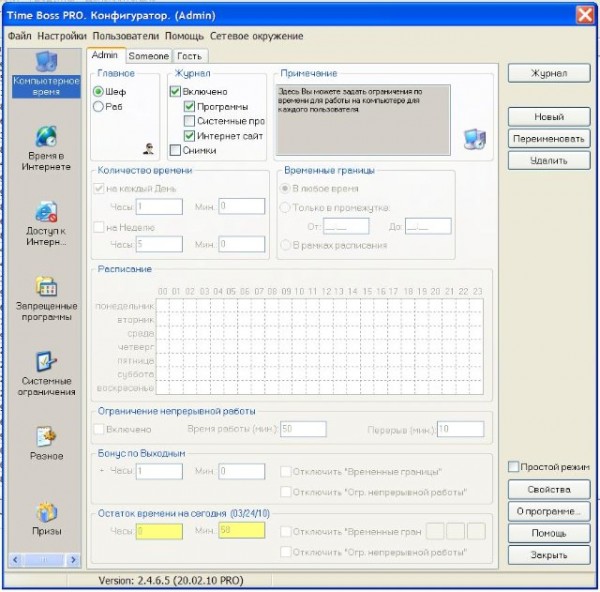The image size is (600, 592).
Task: Open the Призы gift icon
Action: pyautogui.click(x=46, y=512)
